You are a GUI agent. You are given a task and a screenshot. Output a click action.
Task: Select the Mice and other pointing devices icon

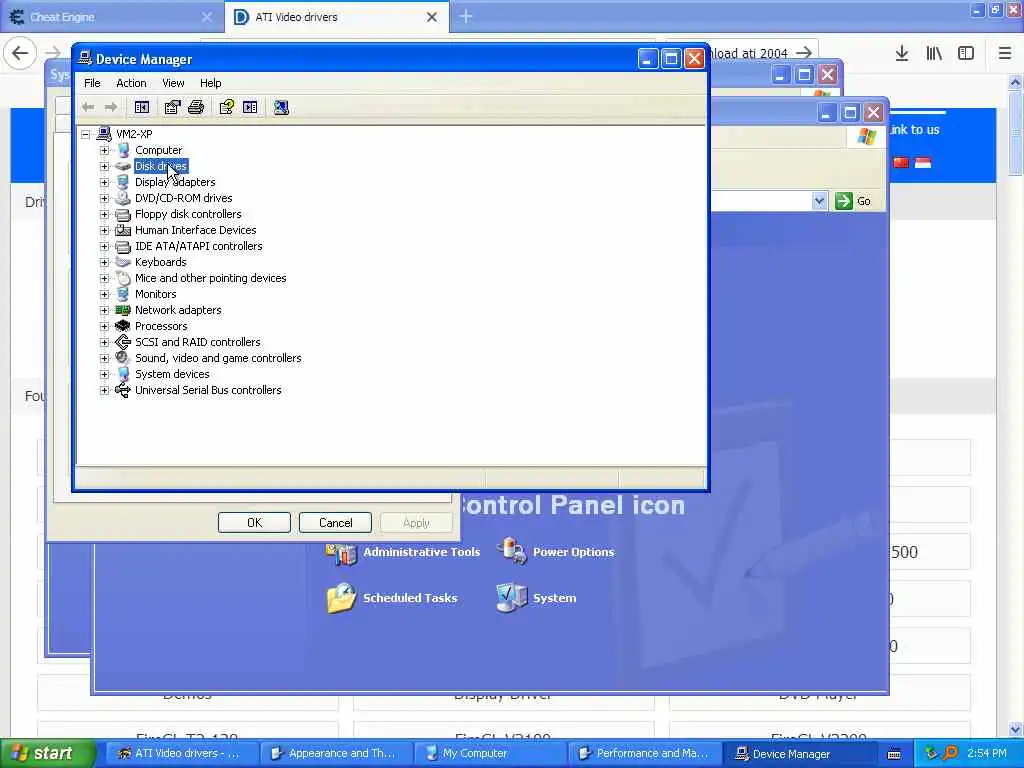point(123,278)
